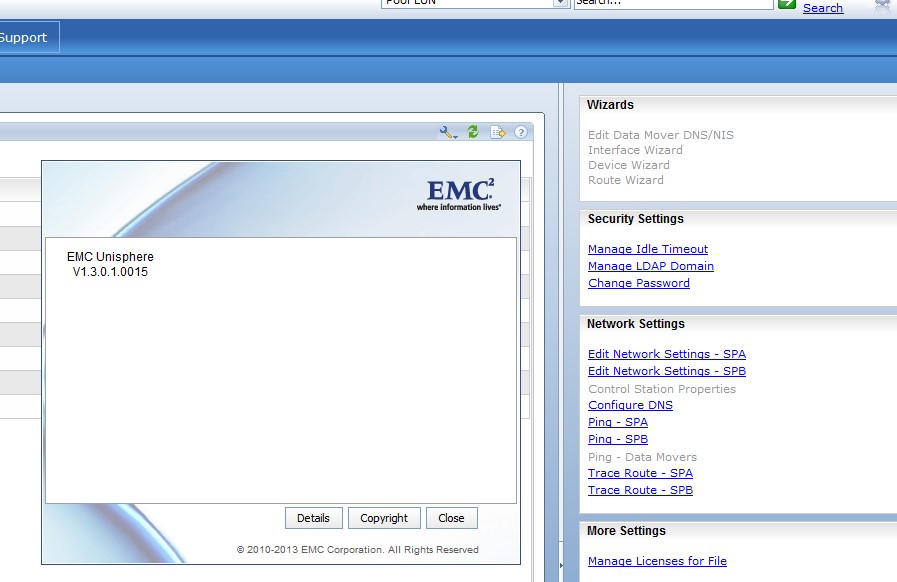Open Manage Licenses for File
The height and width of the screenshot is (582, 897).
click(657, 561)
